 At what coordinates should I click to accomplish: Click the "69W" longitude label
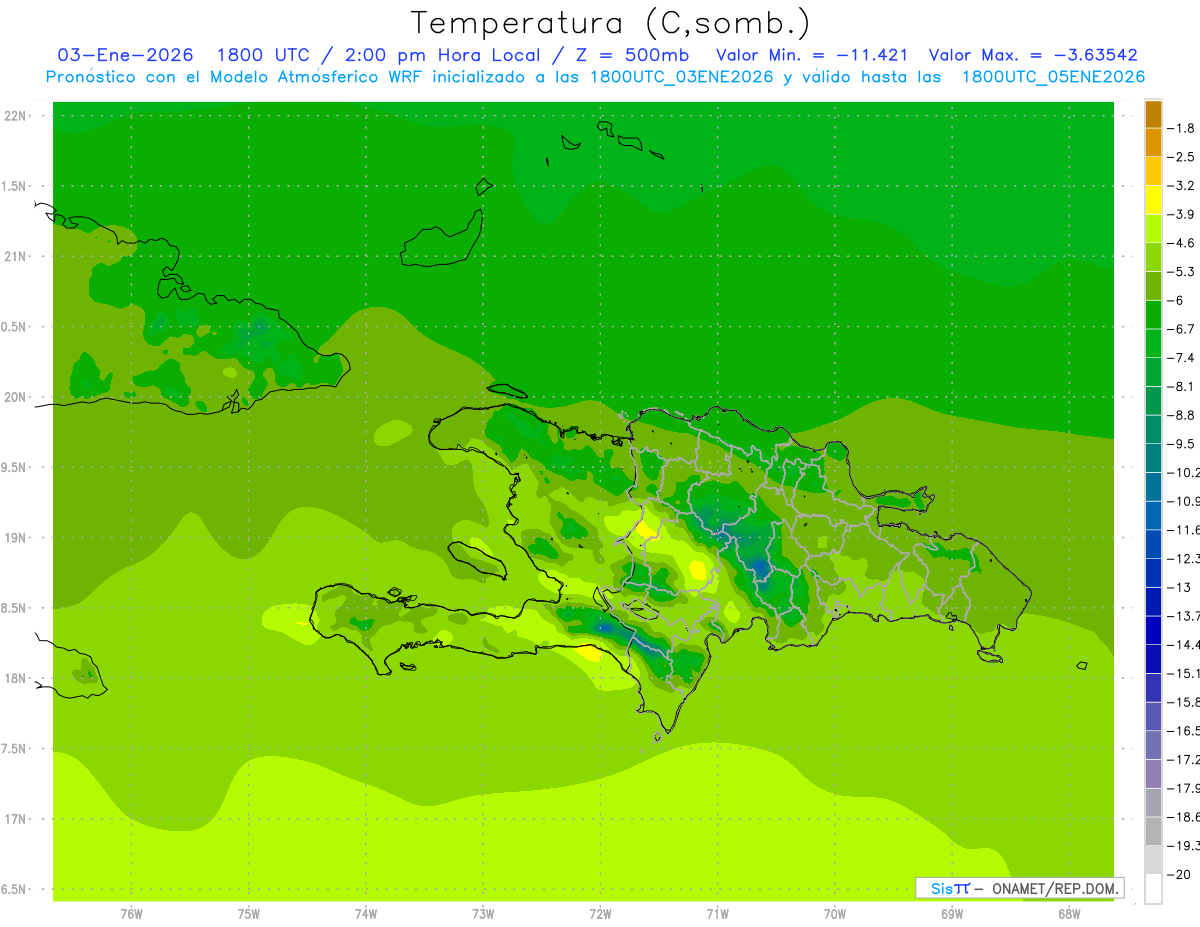pos(952,914)
